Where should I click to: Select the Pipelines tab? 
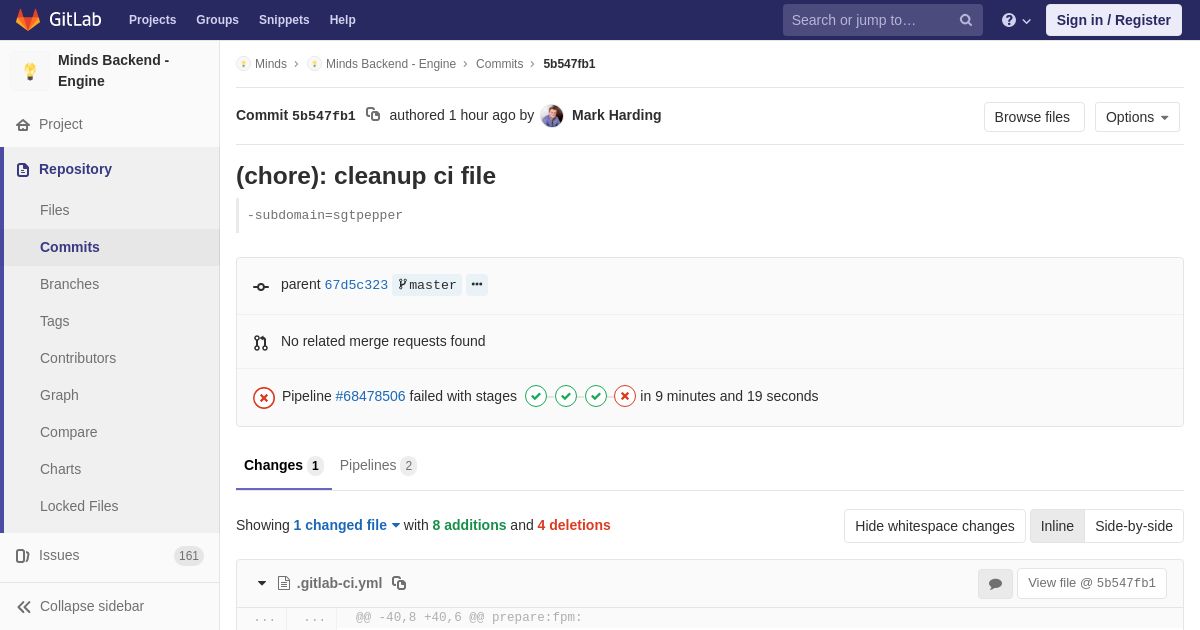(378, 466)
